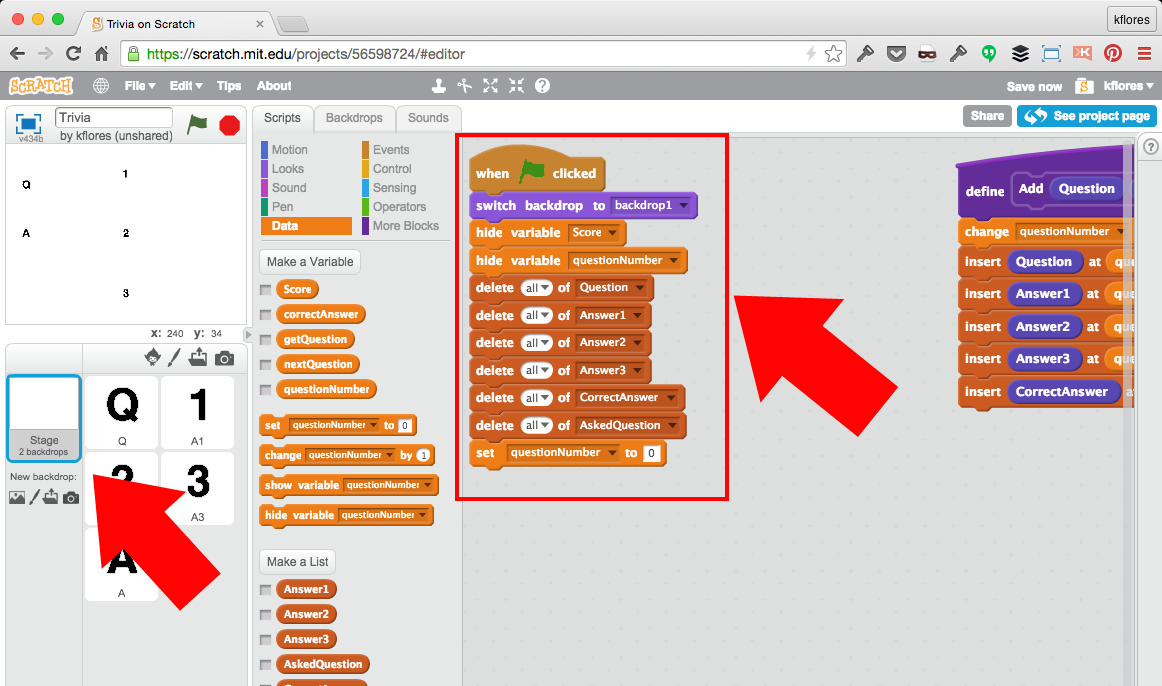Click See project page button
Viewport: 1162px width, 686px height.
pos(1086,116)
